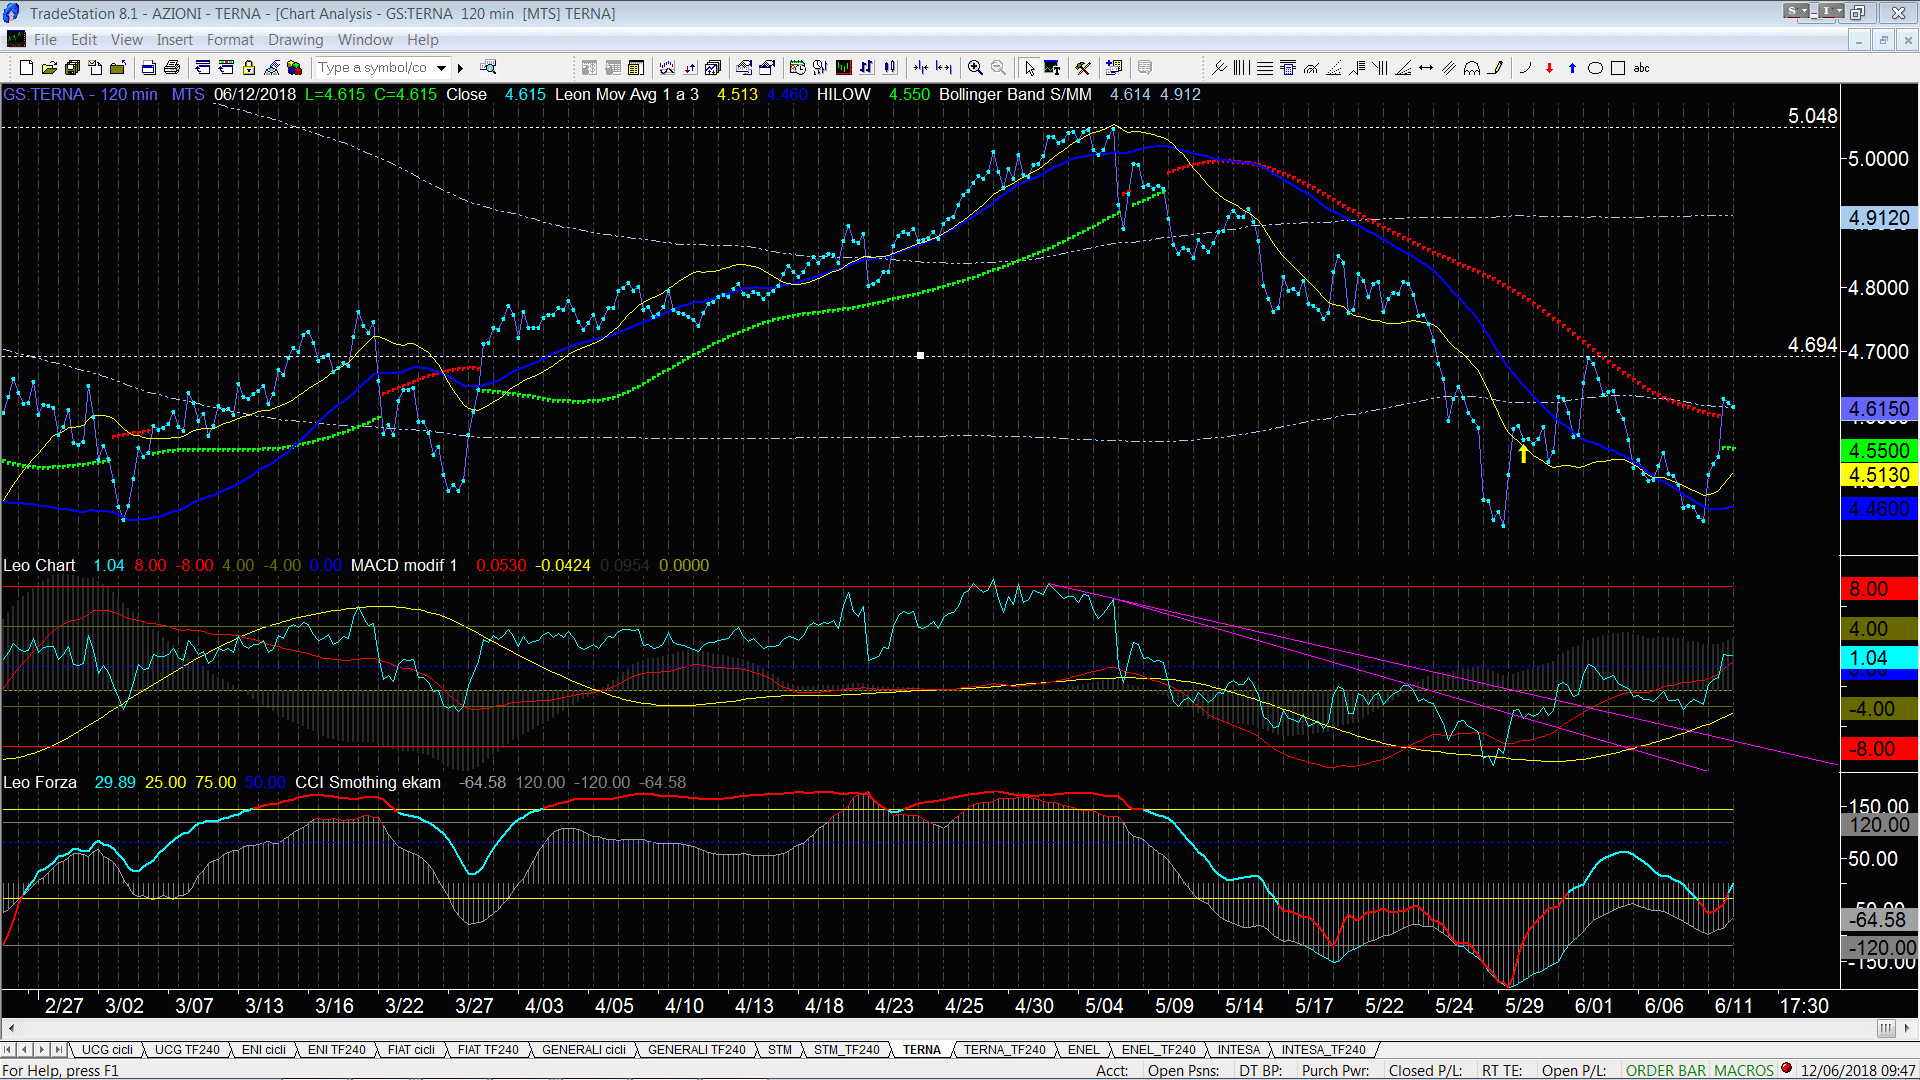The image size is (1920, 1080).
Task: Click the yellow 4.5130 price label
Action: click(1879, 476)
